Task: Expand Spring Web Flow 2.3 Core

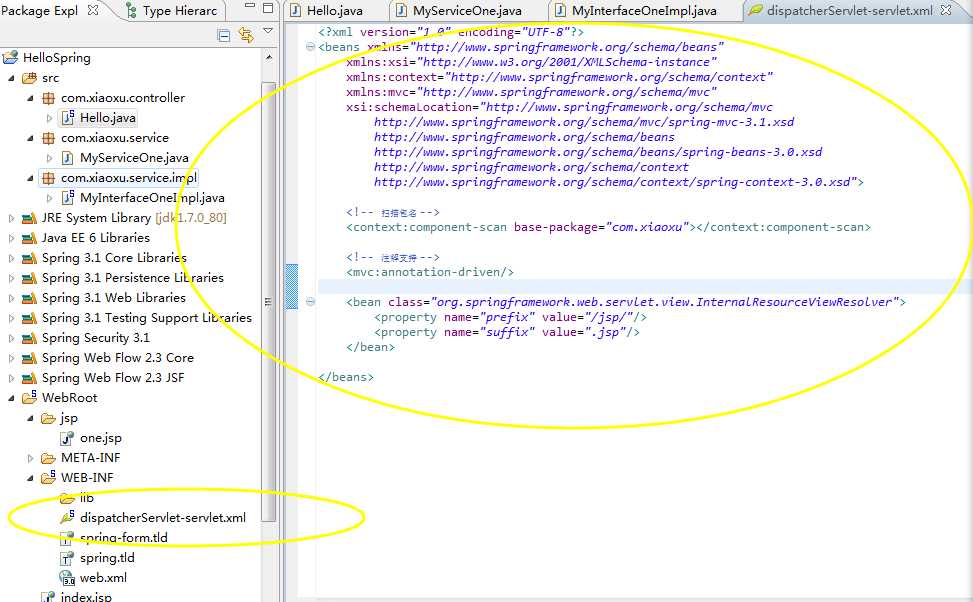Action: [x=11, y=358]
